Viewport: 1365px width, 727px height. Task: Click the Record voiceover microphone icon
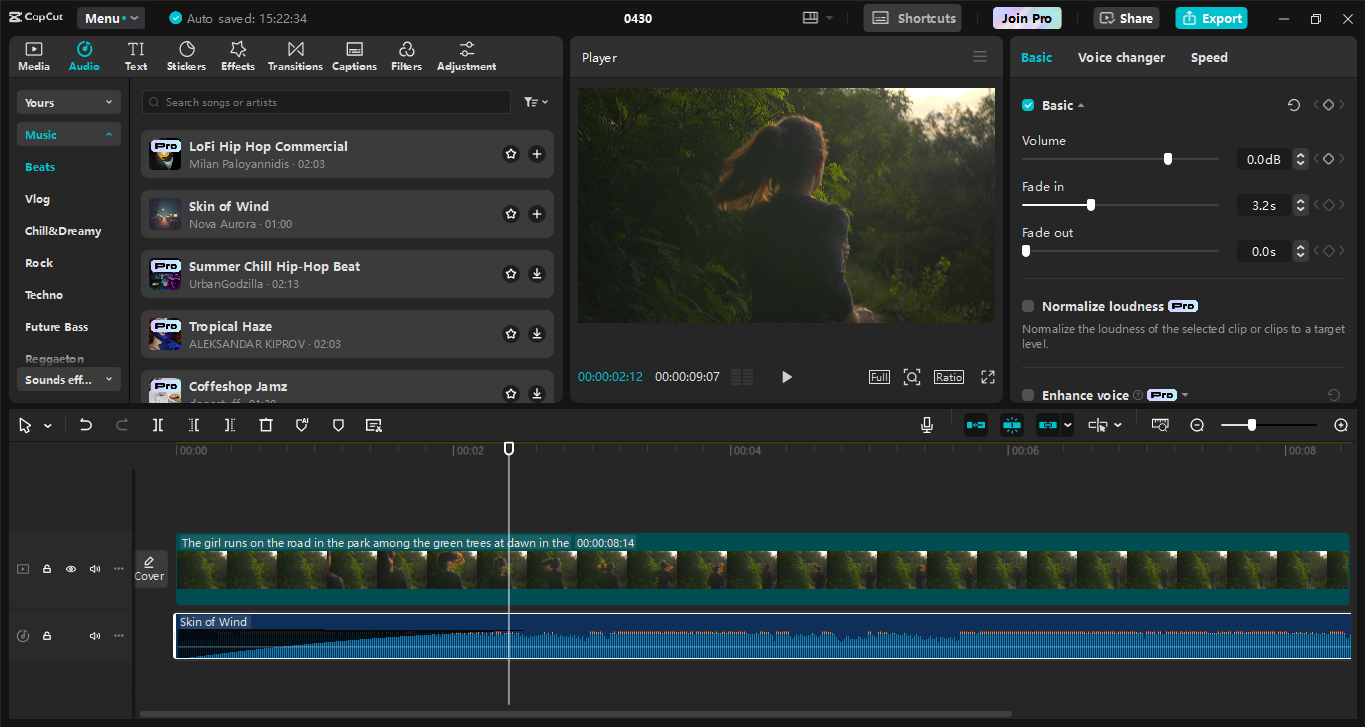pyautogui.click(x=927, y=425)
